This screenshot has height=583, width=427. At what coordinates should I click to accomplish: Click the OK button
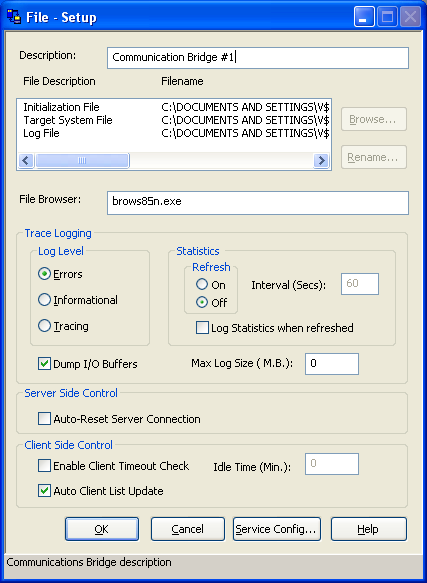(x=102, y=529)
